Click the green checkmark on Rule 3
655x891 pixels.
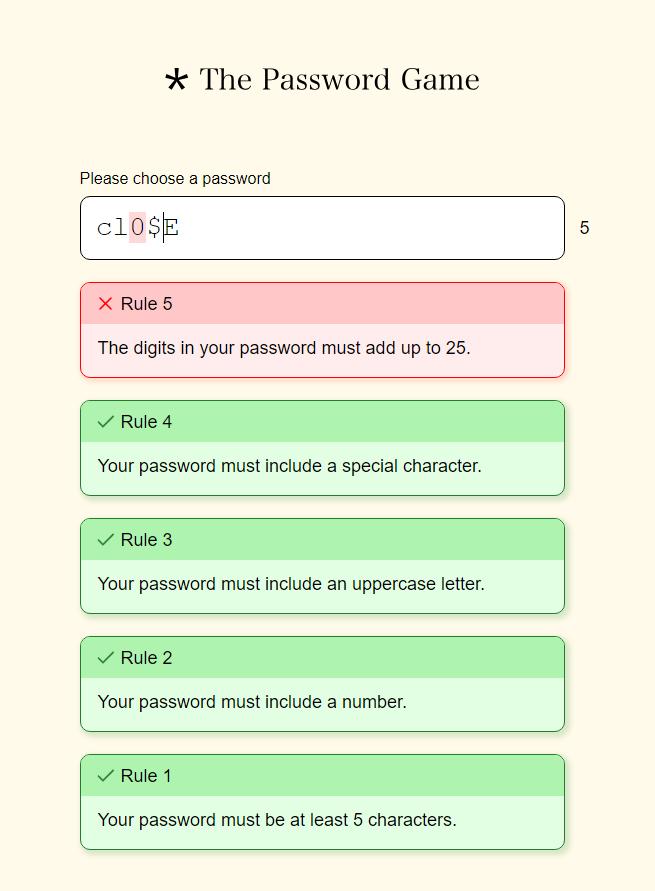pyautogui.click(x=105, y=540)
